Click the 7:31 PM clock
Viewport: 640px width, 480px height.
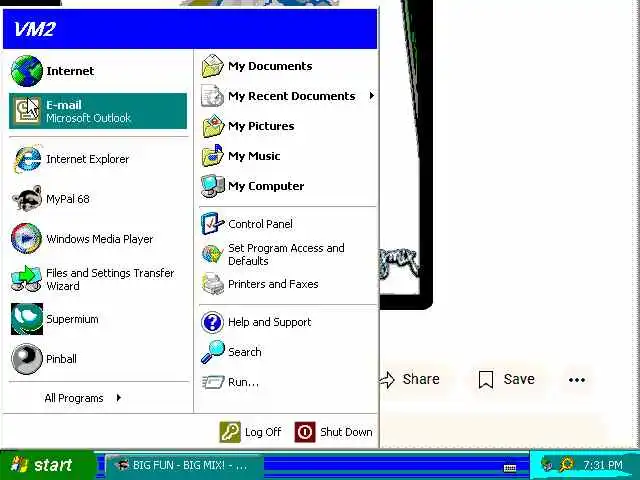click(x=603, y=465)
